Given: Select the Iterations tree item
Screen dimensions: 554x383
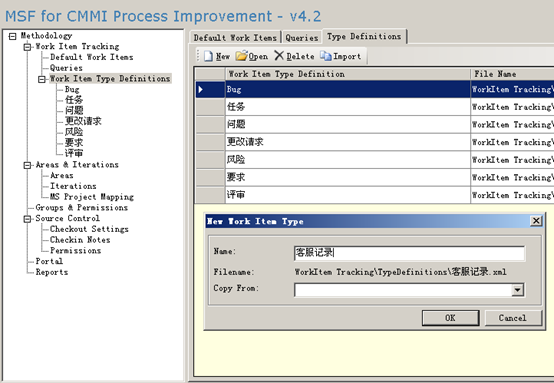Looking at the screenshot, I should coord(73,186).
